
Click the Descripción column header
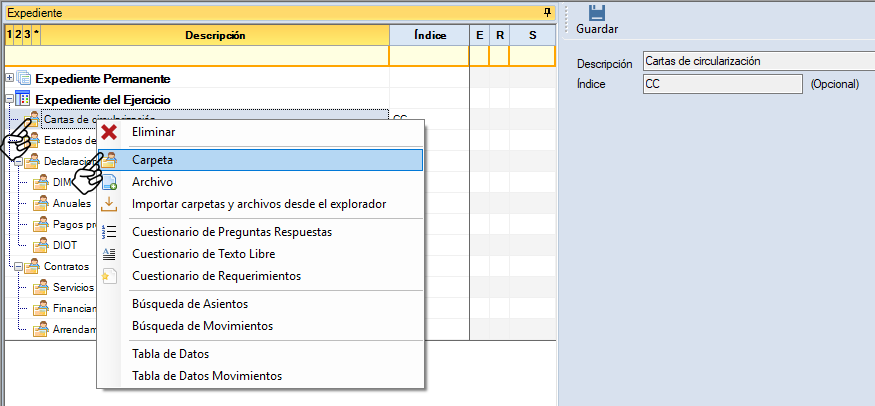(215, 35)
